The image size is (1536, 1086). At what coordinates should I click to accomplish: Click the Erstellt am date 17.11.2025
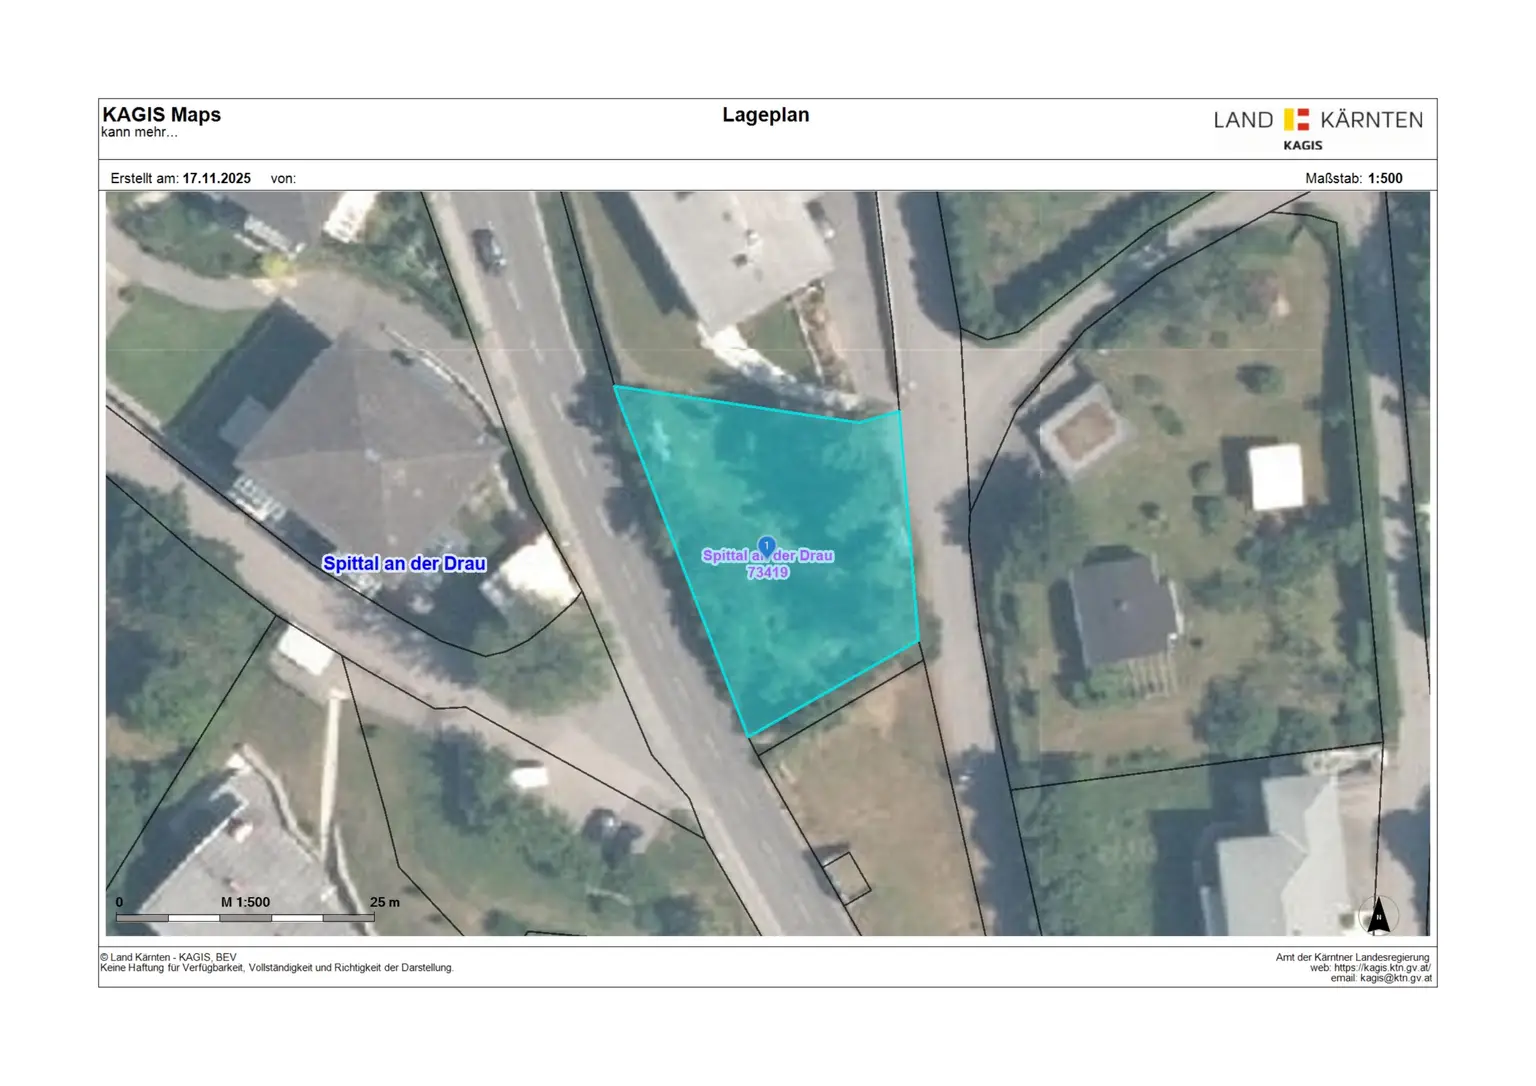(x=211, y=177)
